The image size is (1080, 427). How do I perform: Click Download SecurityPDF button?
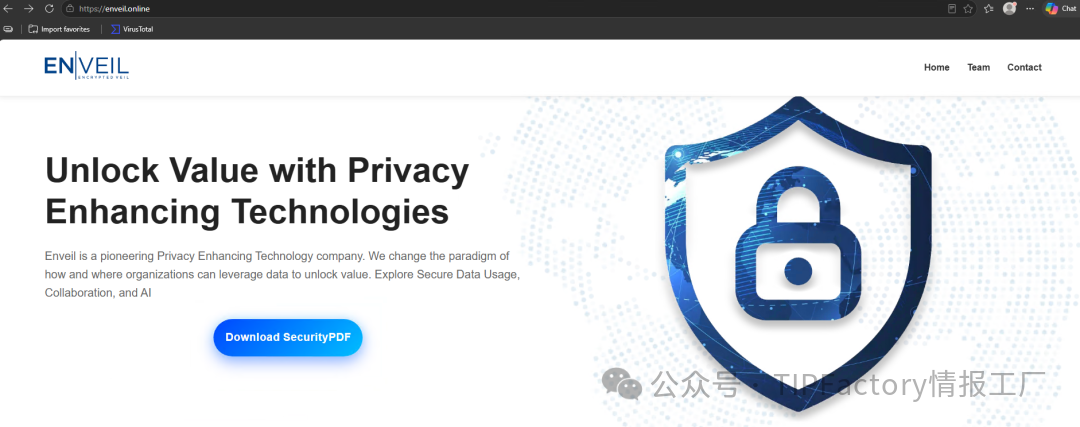pyautogui.click(x=288, y=337)
